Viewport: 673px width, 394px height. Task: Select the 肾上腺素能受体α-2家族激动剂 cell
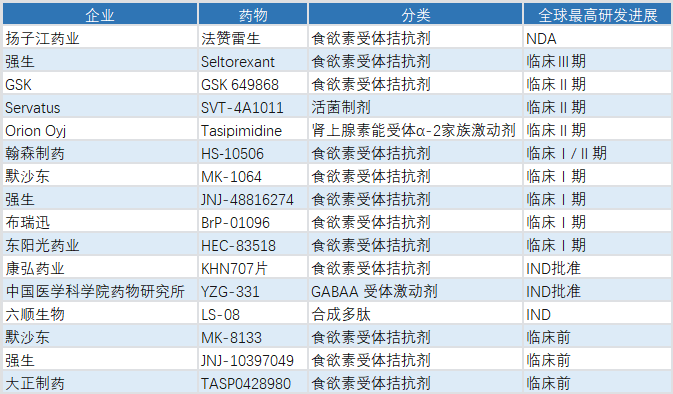pos(415,130)
